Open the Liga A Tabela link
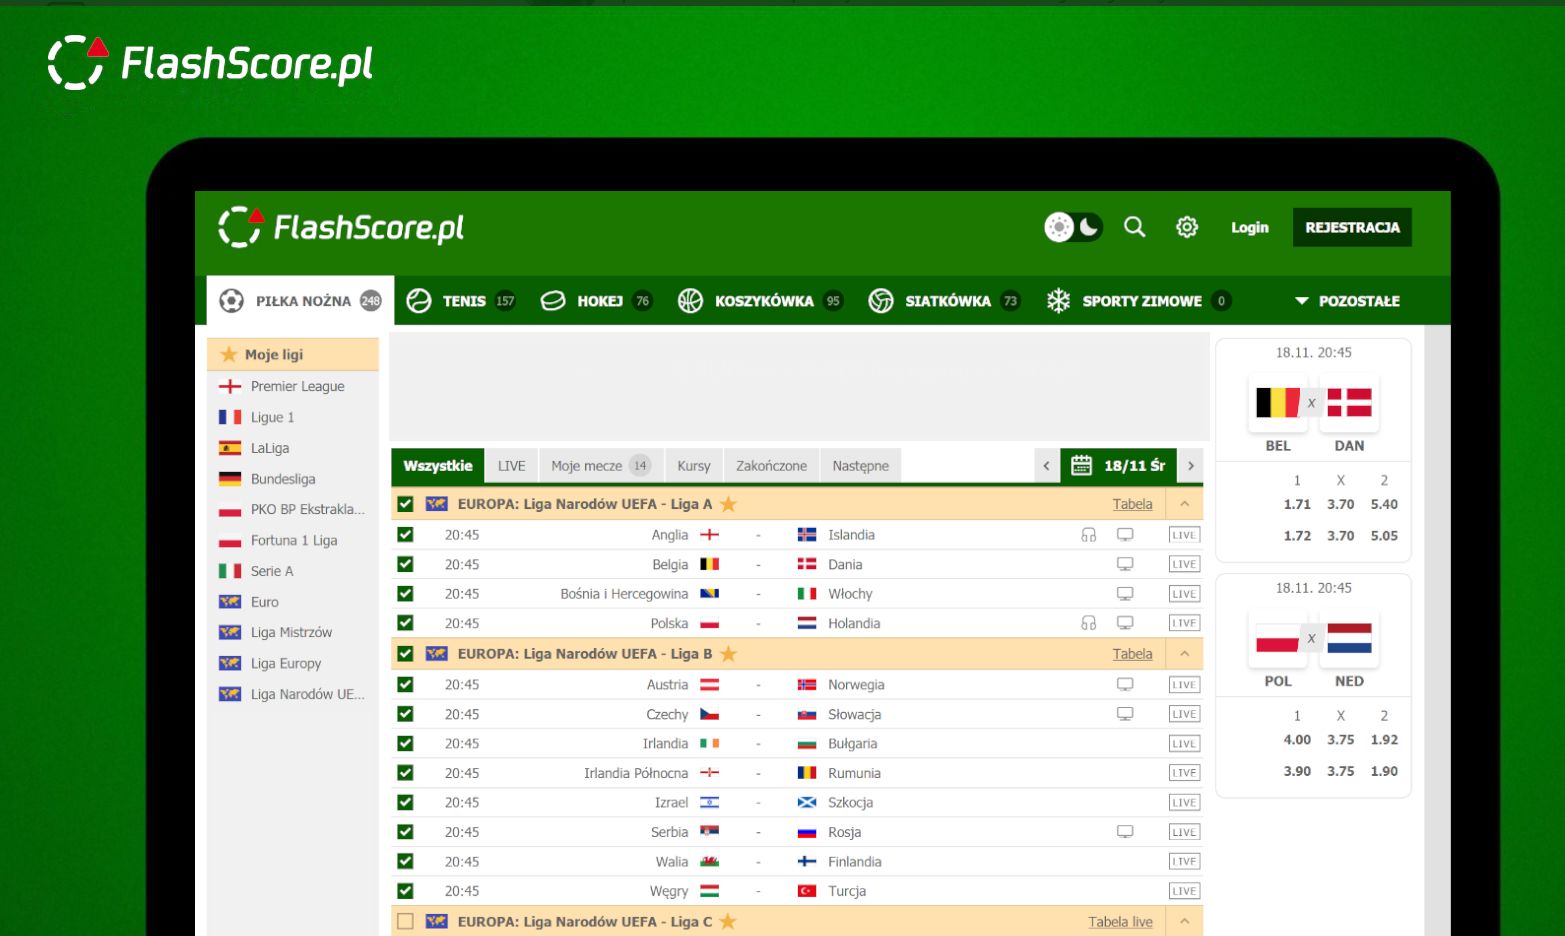Viewport: 1565px width, 936px height. click(1132, 504)
